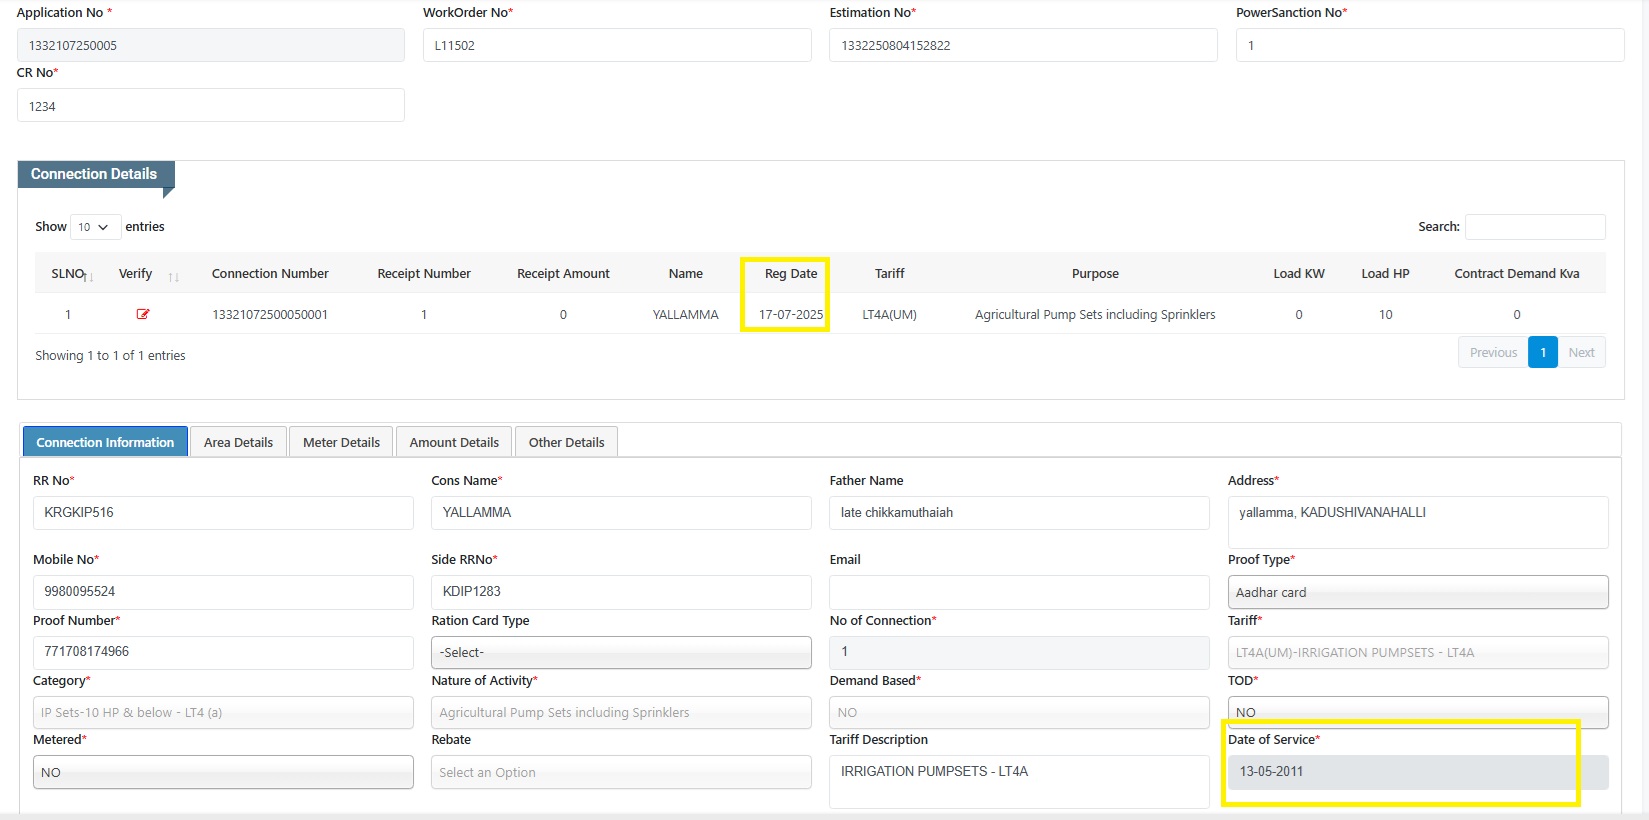The width and height of the screenshot is (1649, 820).
Task: Sort table by Verify column arrows
Action: pos(173,276)
